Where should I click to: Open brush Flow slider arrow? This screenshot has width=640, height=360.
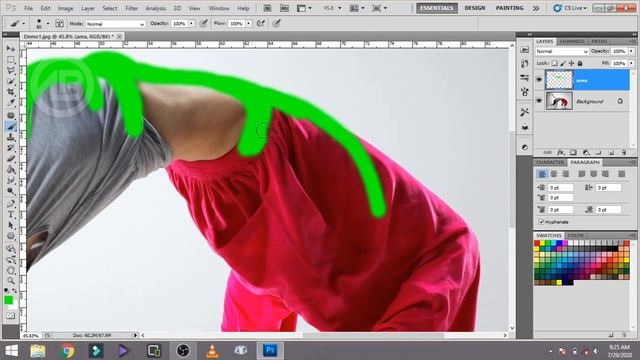coord(249,24)
